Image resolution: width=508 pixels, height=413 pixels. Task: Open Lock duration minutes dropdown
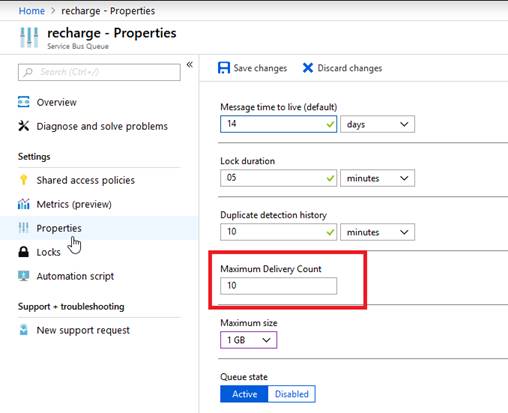(x=377, y=178)
